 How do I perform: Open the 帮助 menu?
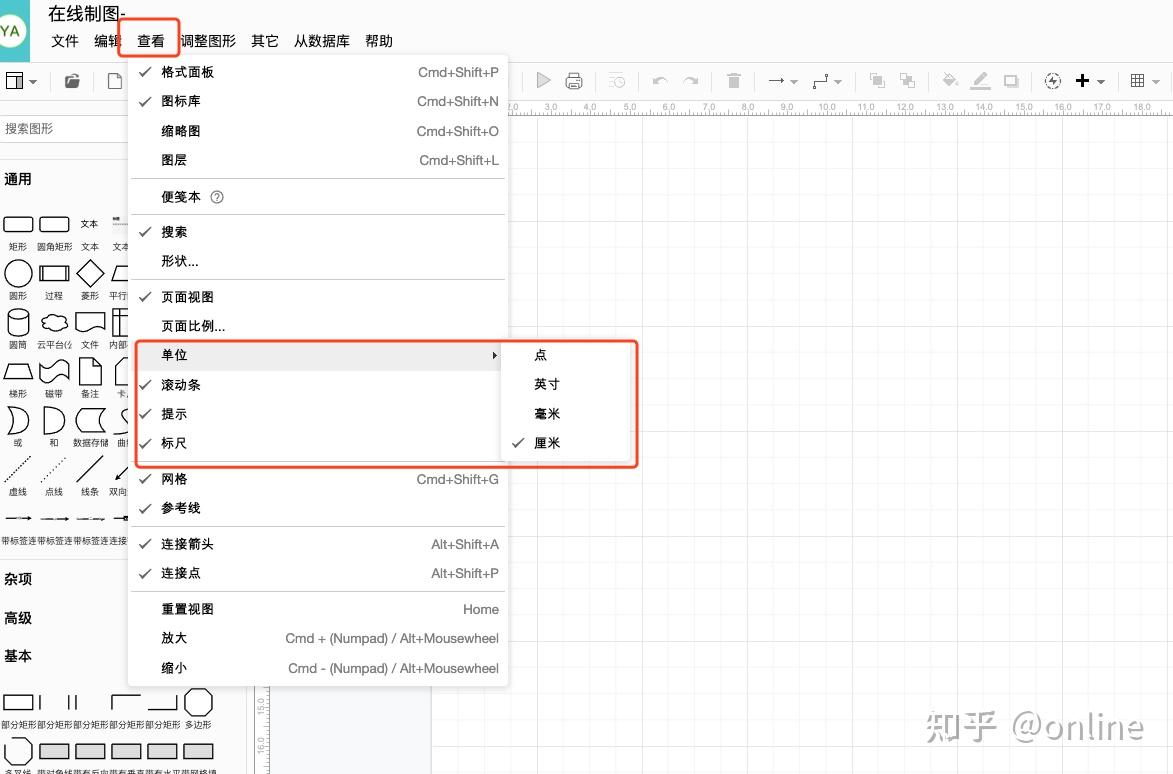(378, 41)
